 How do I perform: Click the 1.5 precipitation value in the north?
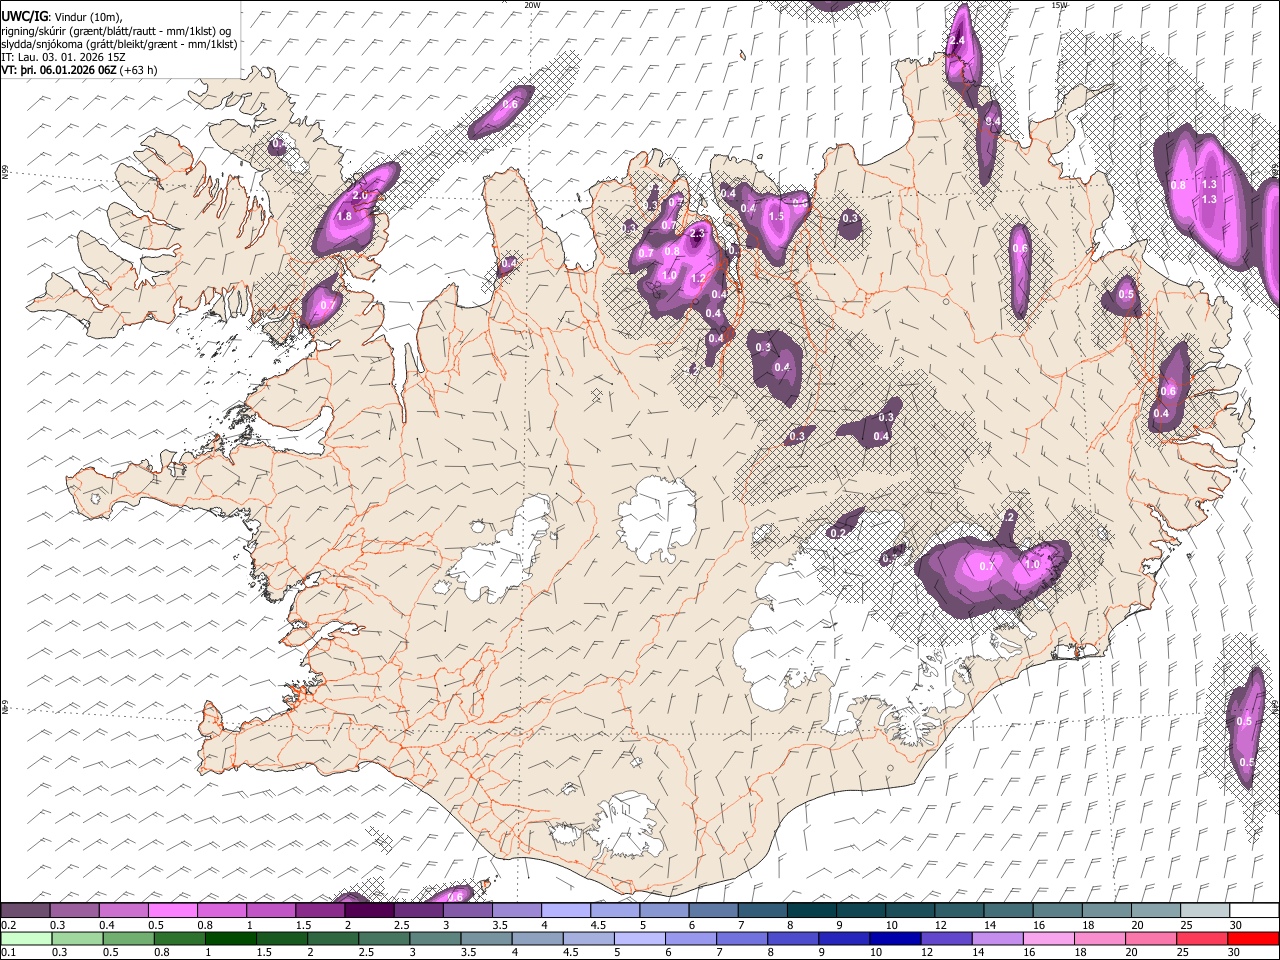776,217
